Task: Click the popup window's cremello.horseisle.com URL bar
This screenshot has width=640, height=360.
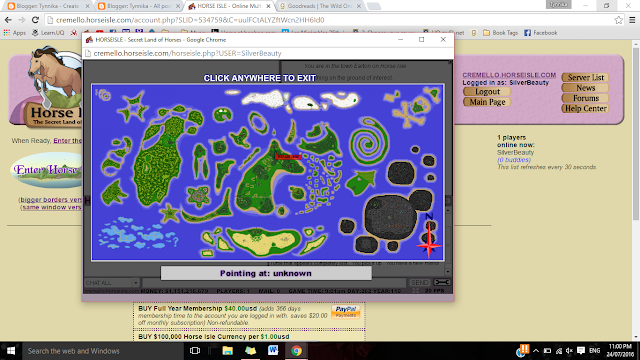Action: [268, 53]
